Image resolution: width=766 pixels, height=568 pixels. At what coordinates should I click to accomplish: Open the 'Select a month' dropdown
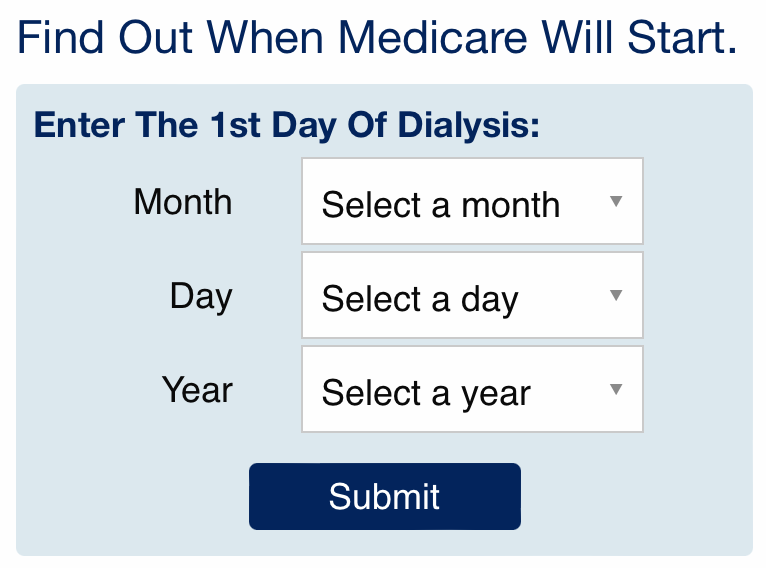[472, 201]
